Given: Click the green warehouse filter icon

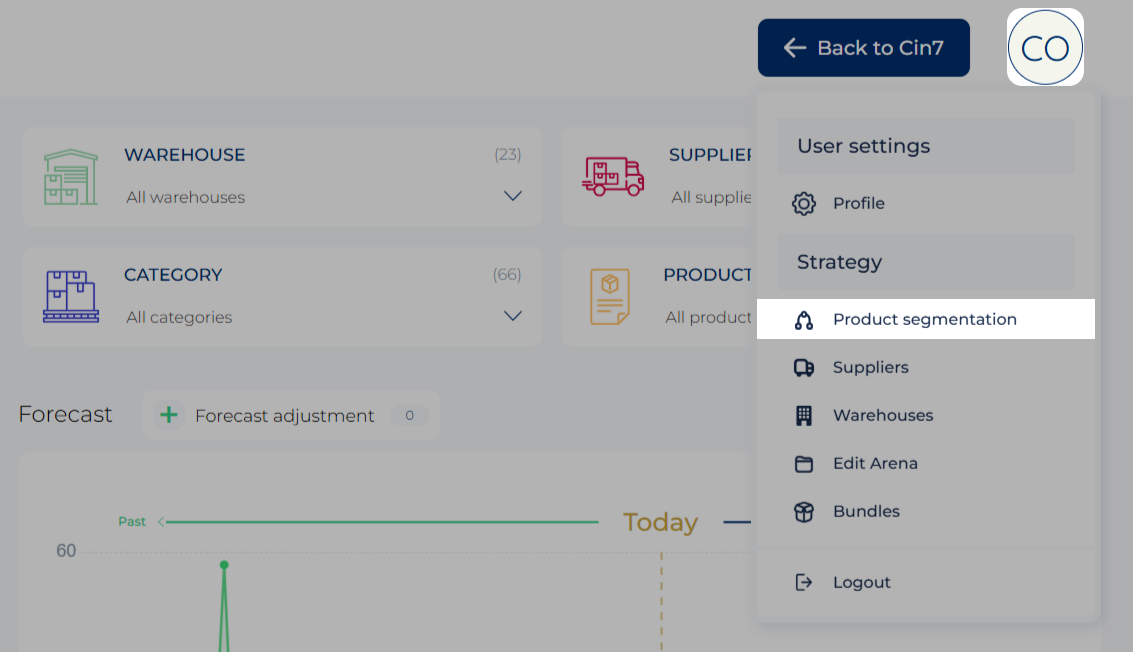Looking at the screenshot, I should pos(71,177).
